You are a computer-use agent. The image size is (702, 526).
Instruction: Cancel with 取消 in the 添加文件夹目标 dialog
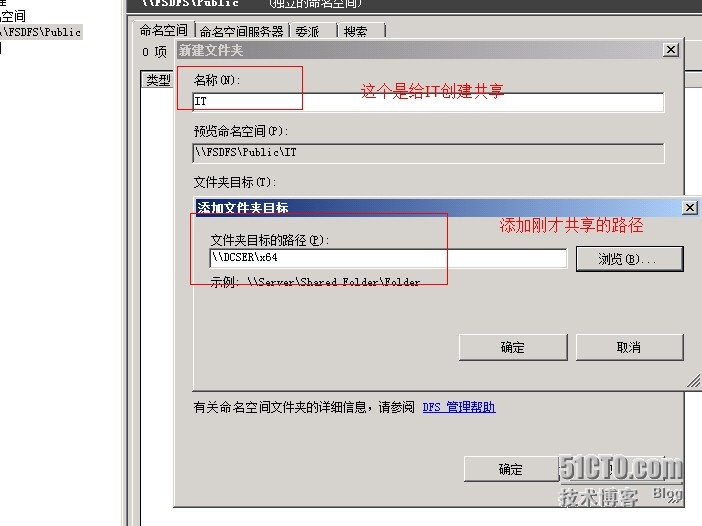coord(629,347)
